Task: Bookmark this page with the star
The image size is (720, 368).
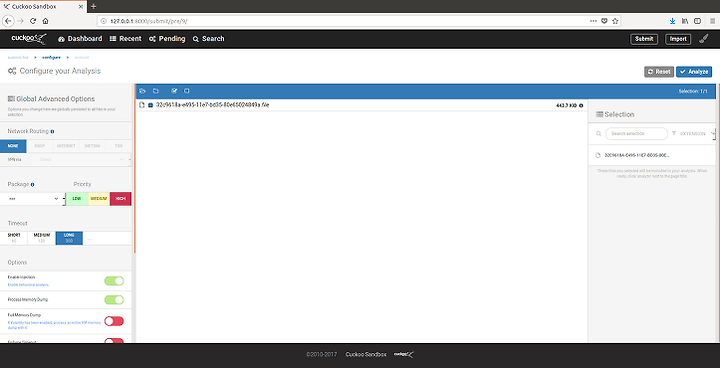Action: [x=615, y=21]
